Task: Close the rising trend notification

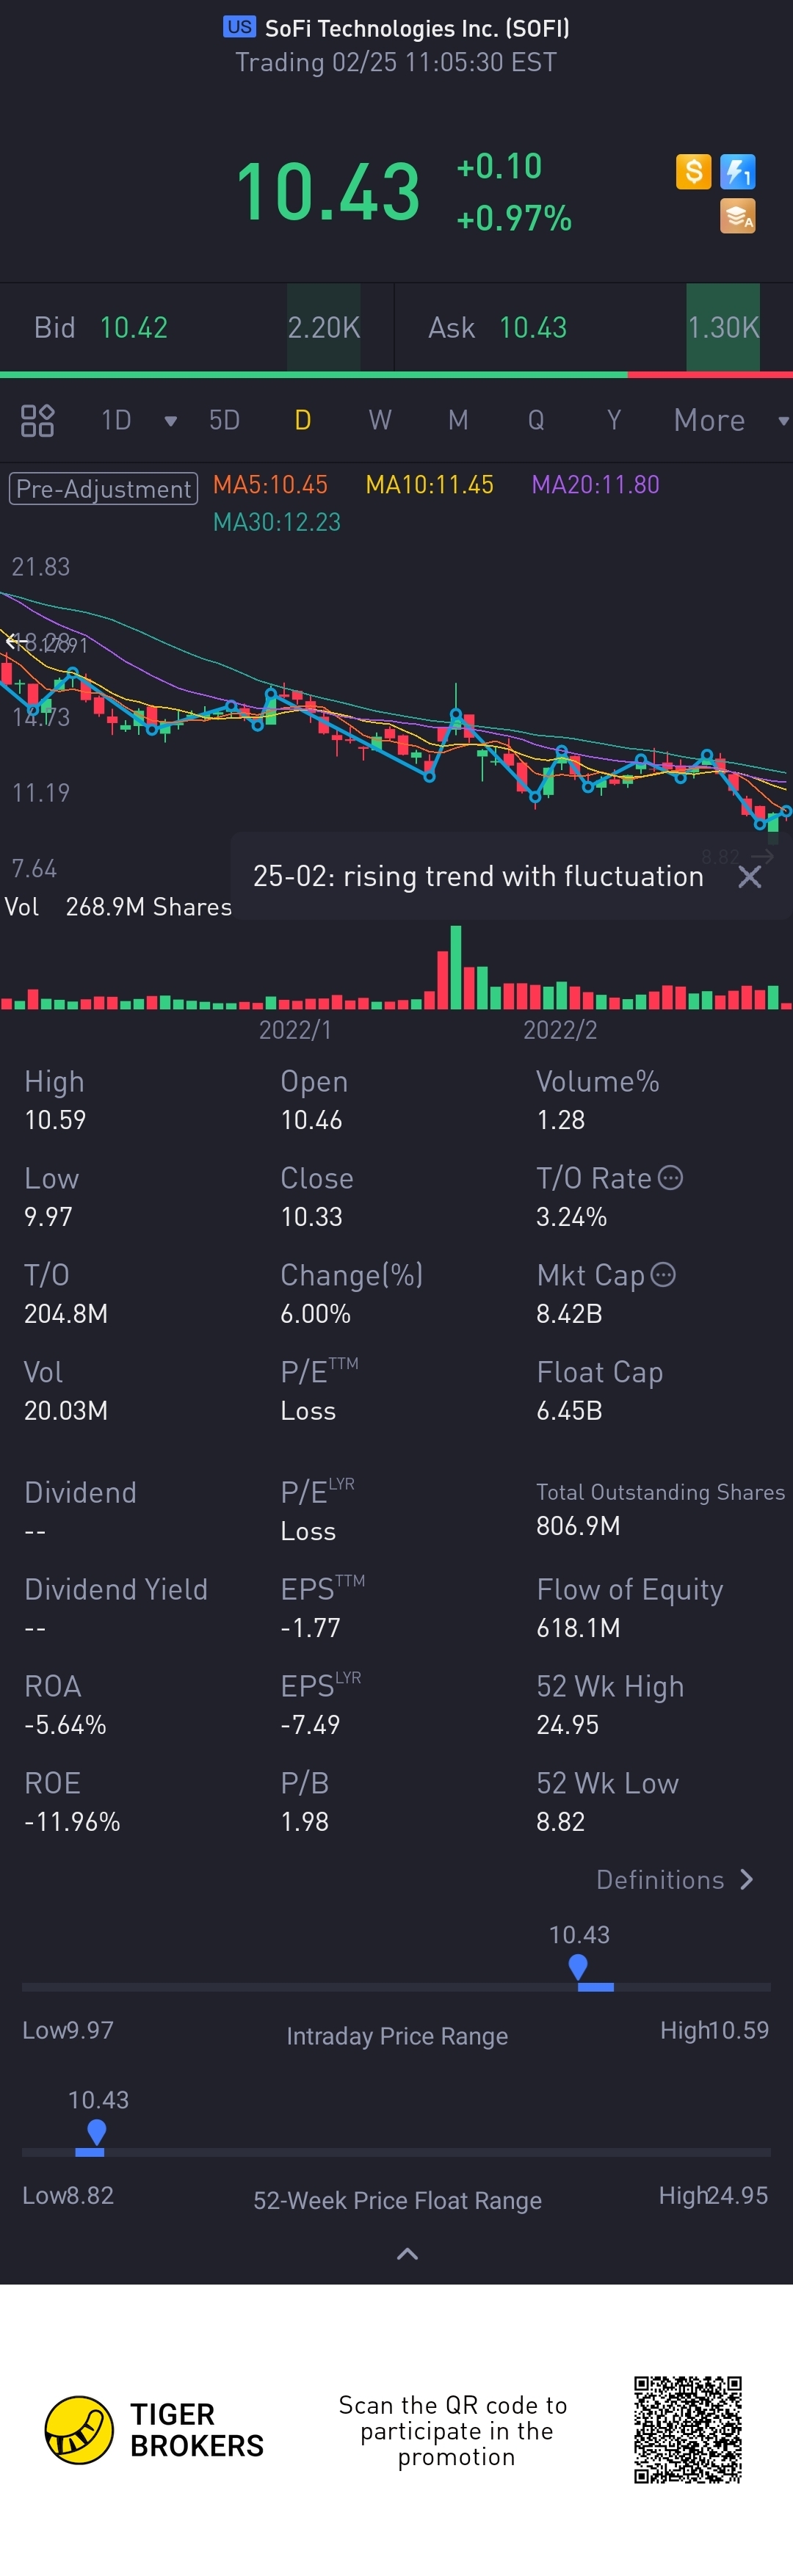Action: pyautogui.click(x=749, y=877)
